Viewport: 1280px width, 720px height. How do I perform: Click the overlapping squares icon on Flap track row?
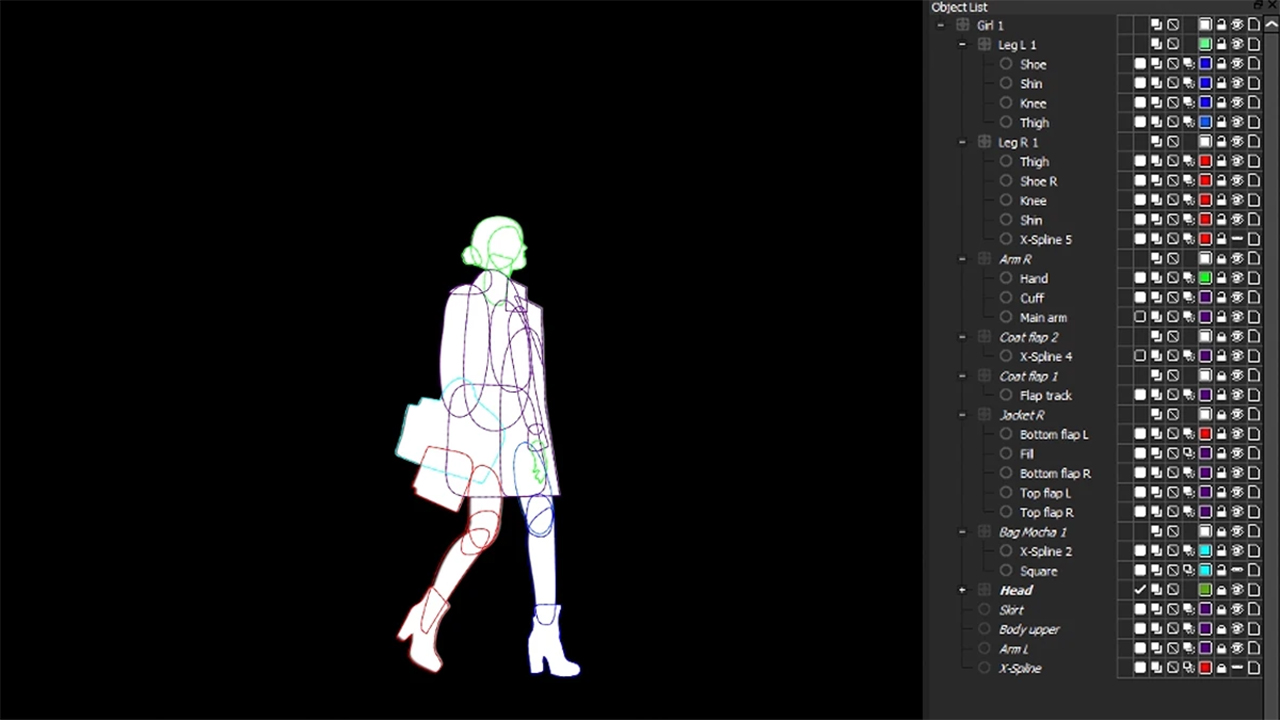tap(1156, 395)
